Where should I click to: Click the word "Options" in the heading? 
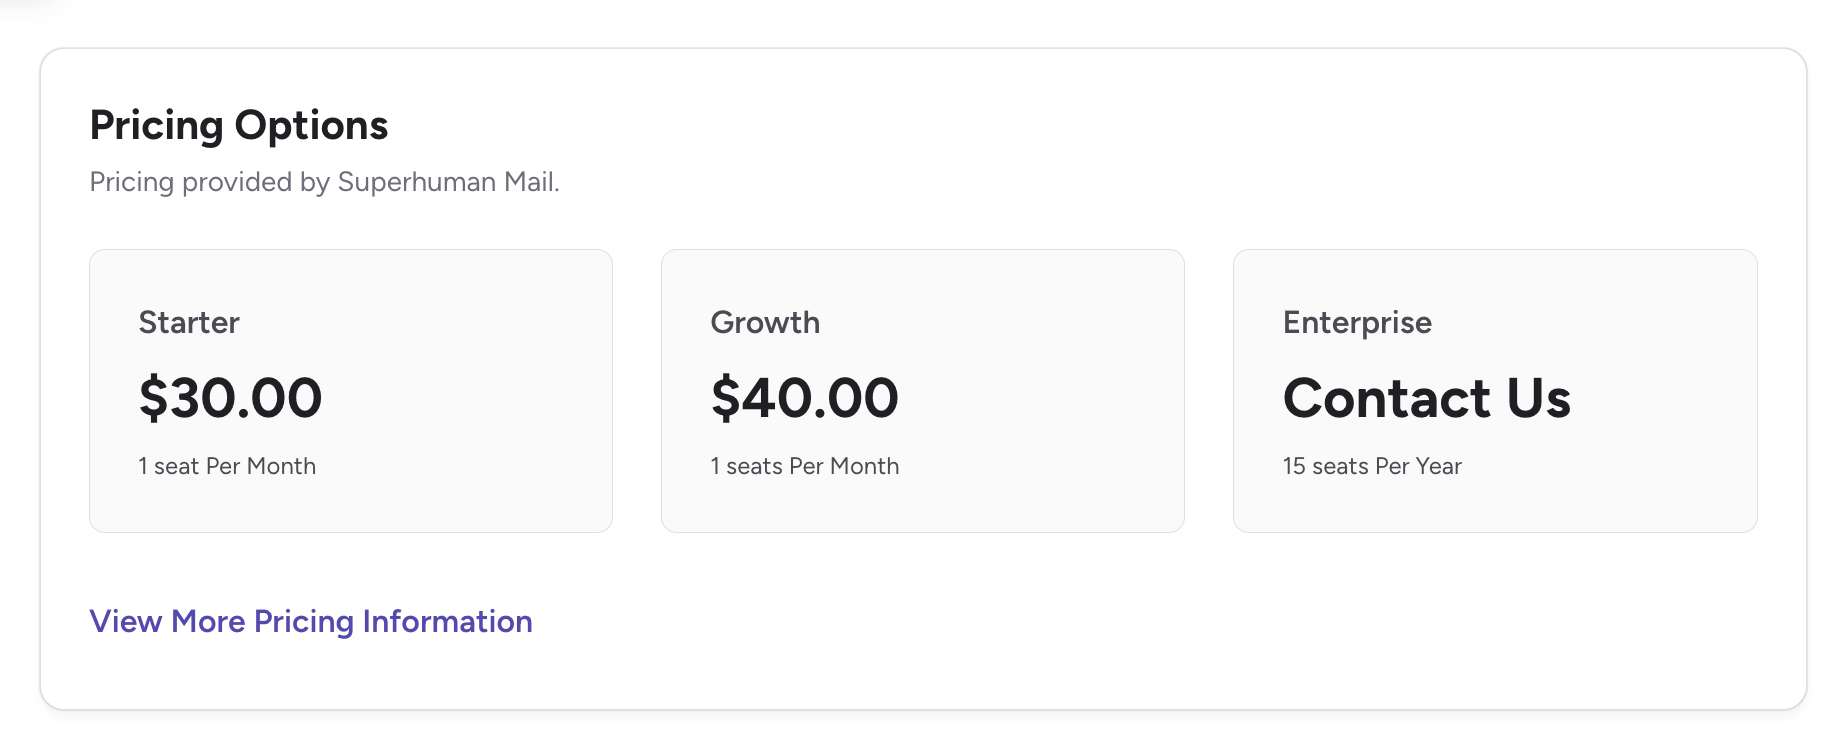click(311, 125)
